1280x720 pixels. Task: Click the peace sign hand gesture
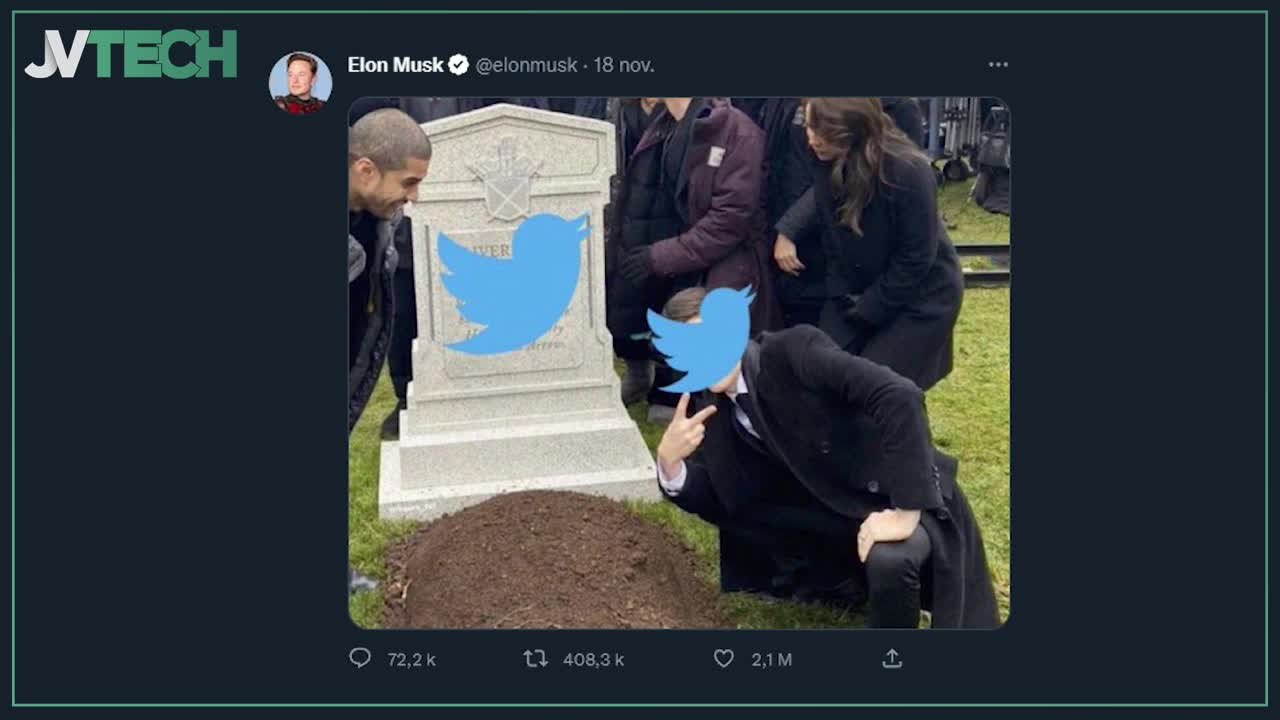tap(685, 430)
